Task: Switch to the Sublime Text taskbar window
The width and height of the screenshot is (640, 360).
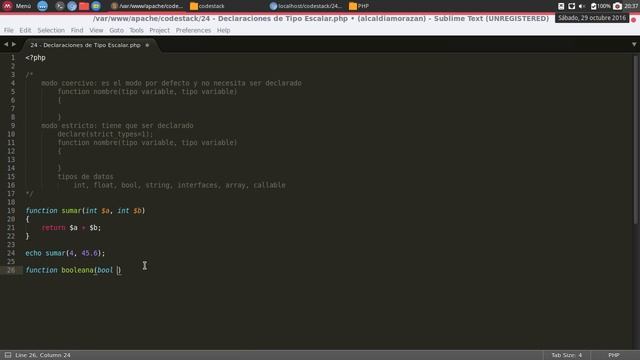Action: [x=147, y=6]
